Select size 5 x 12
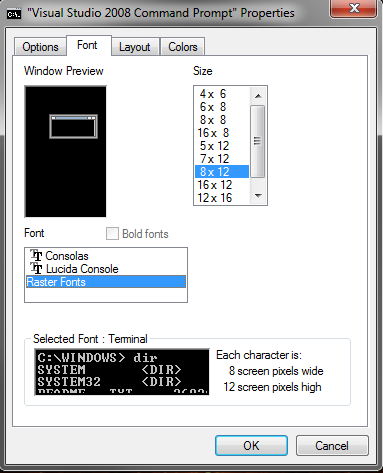 pyautogui.click(x=222, y=146)
